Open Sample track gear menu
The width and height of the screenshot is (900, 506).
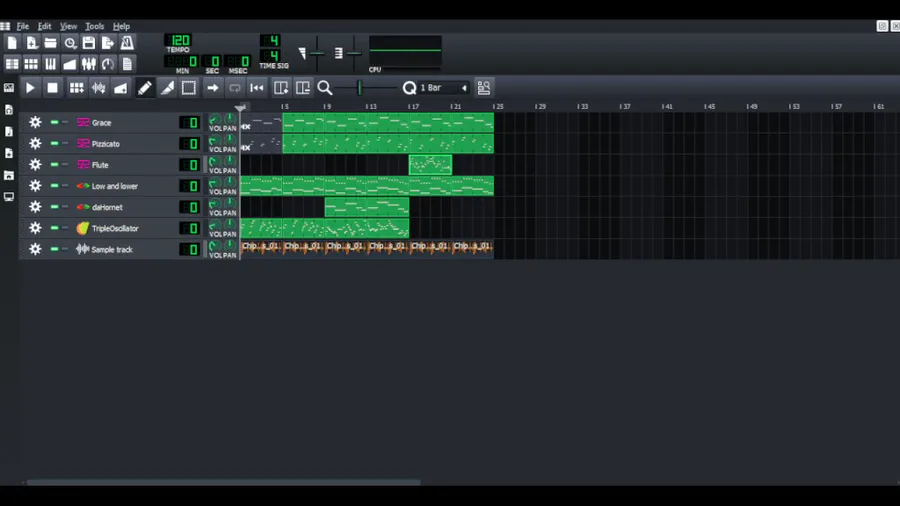click(35, 250)
